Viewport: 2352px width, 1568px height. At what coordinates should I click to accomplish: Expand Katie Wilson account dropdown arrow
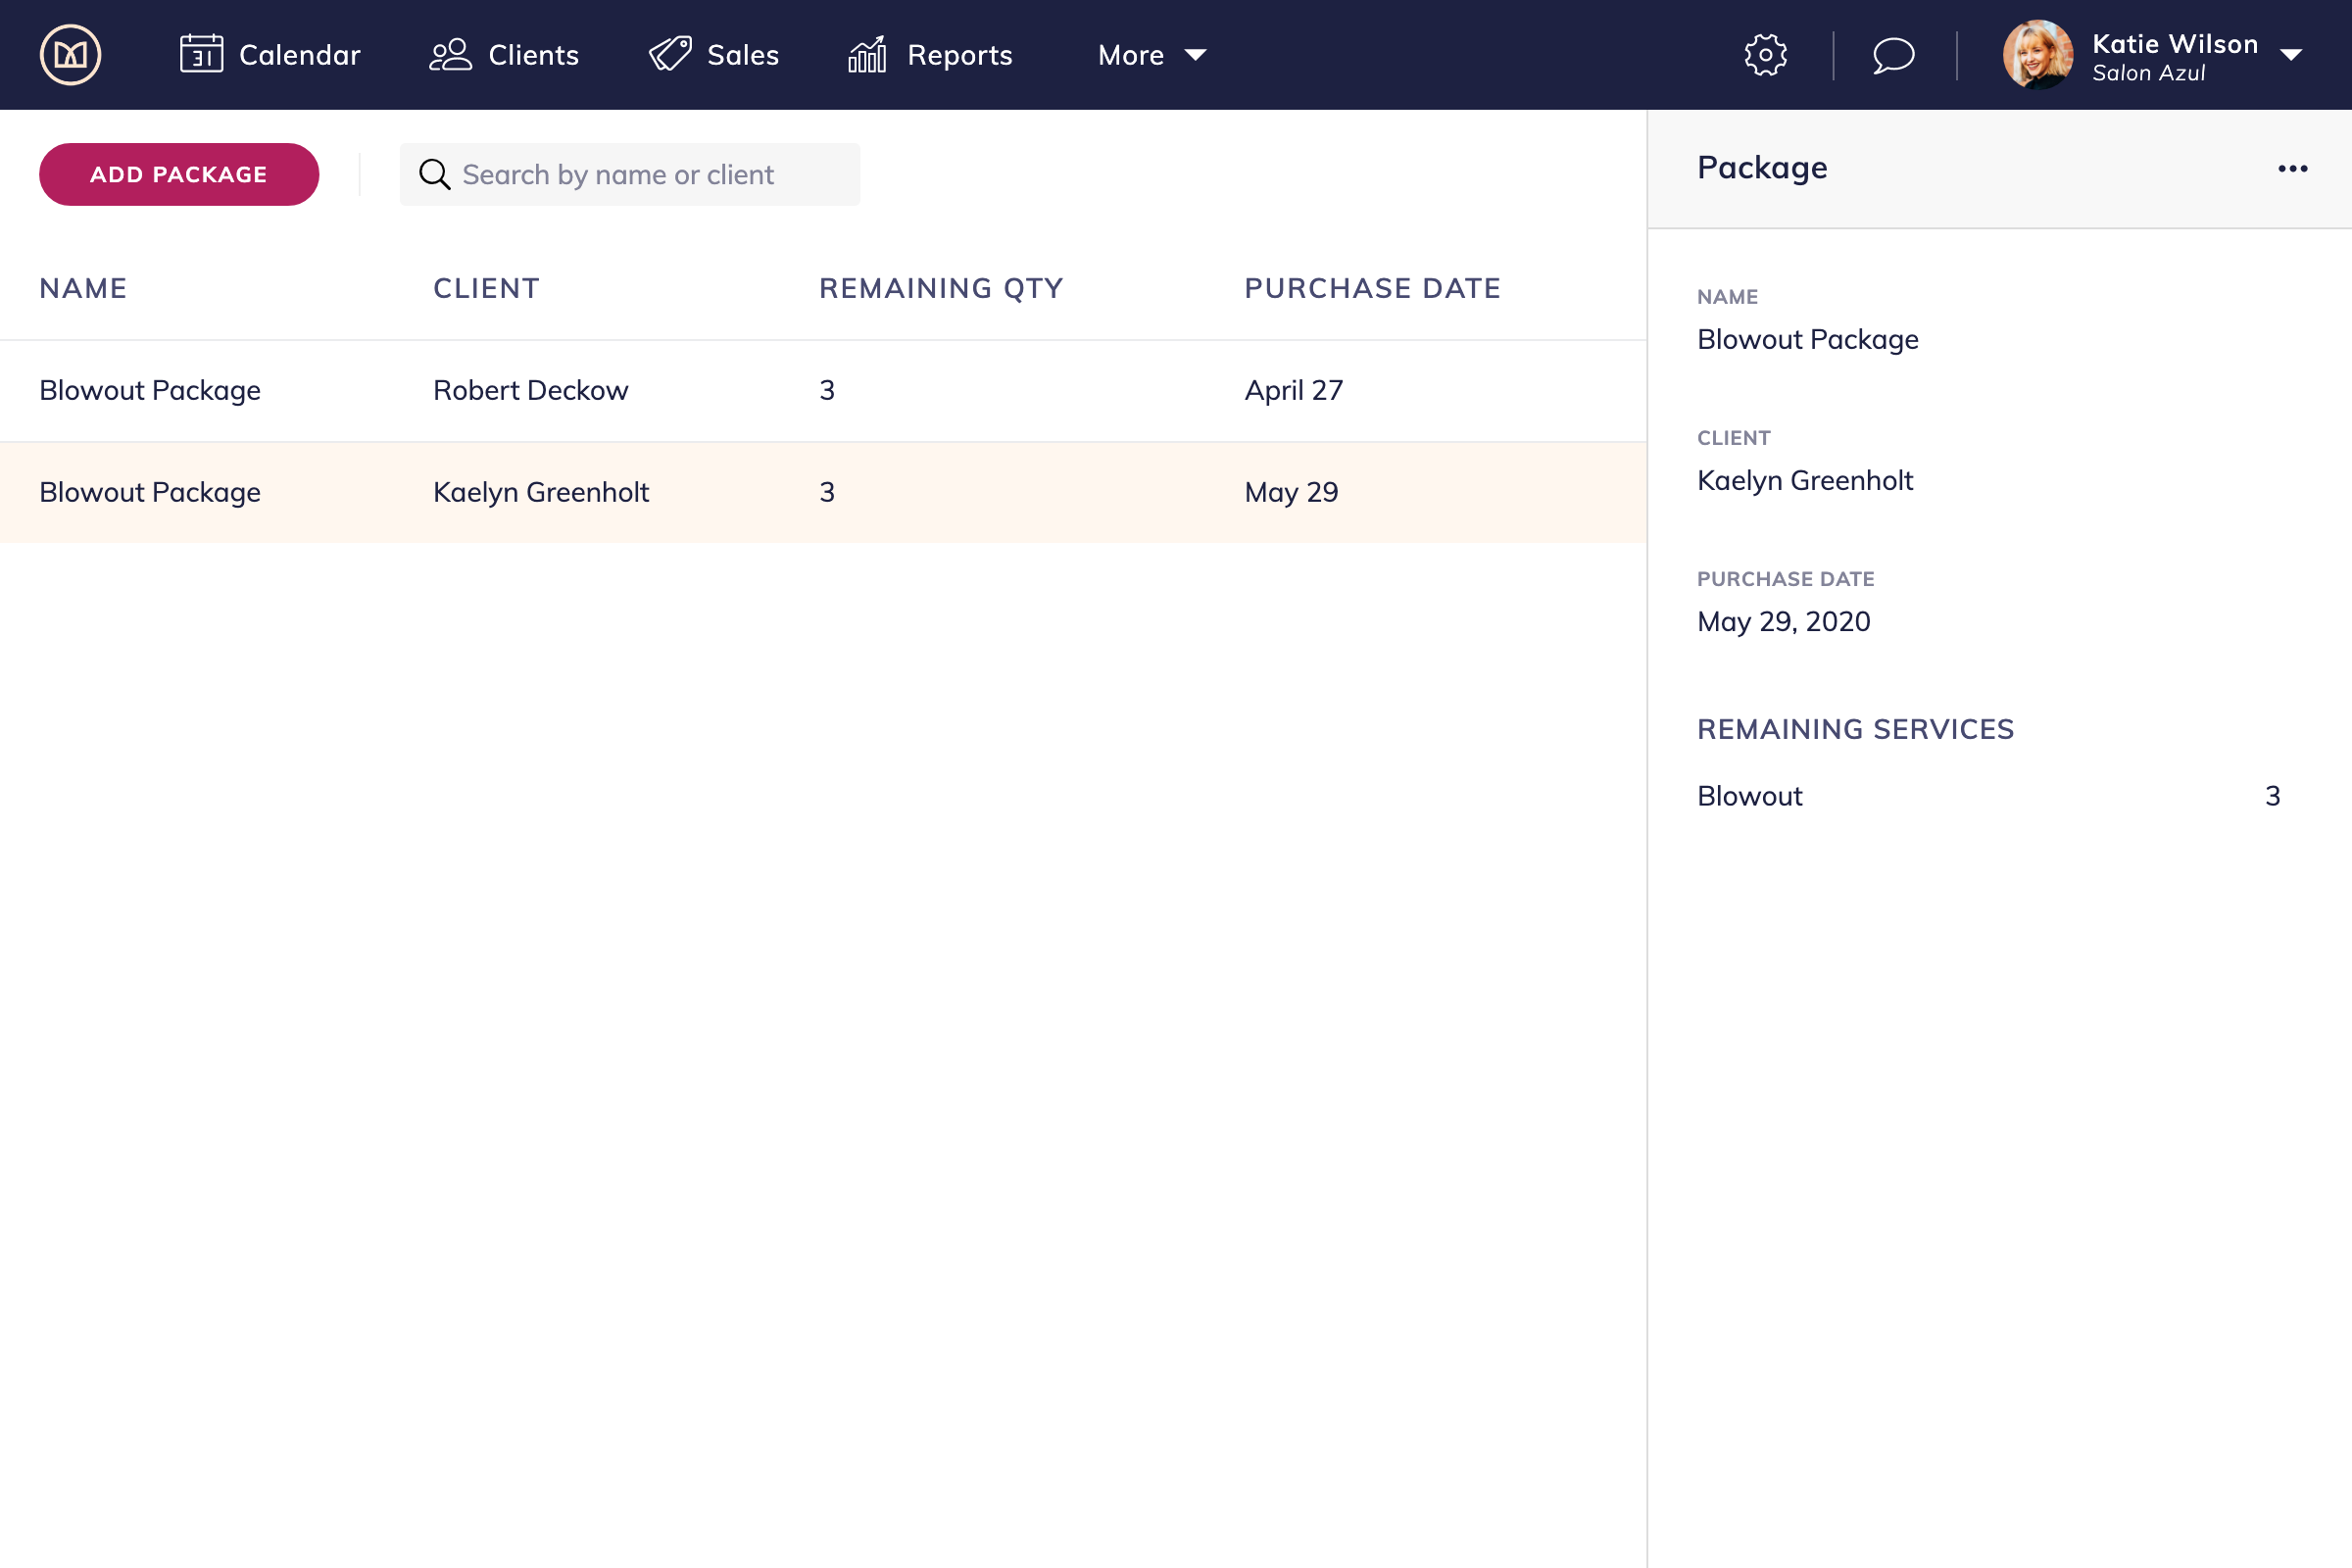2291,55
